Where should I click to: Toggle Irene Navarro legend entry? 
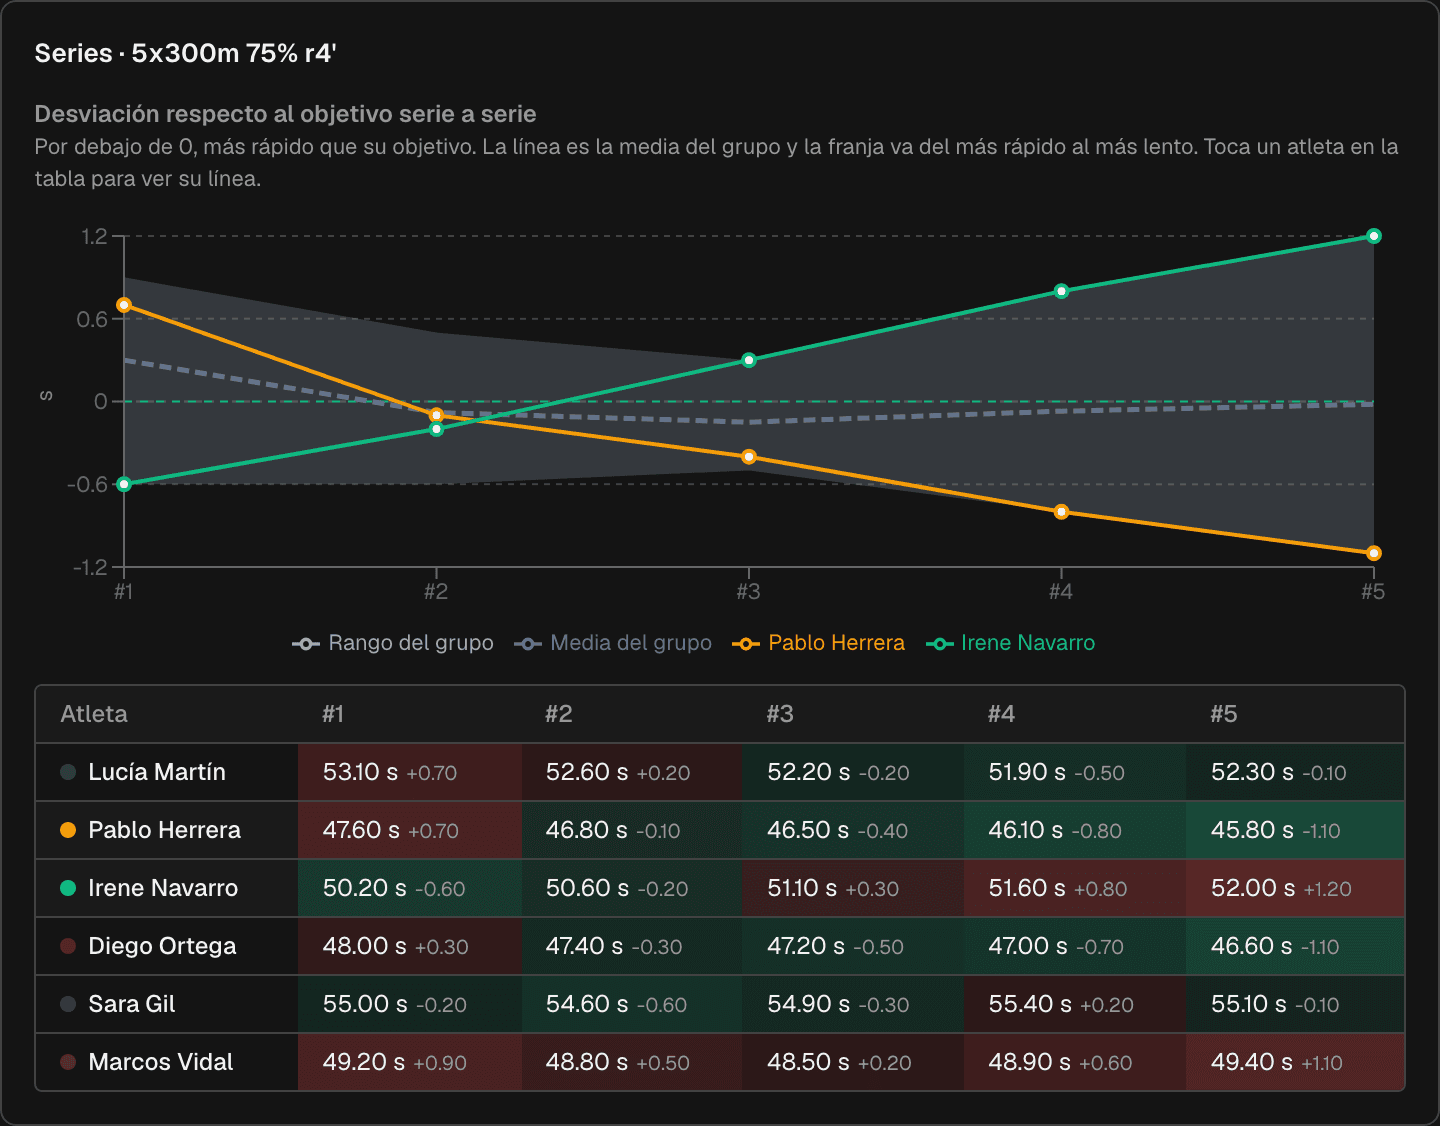(x=1010, y=643)
